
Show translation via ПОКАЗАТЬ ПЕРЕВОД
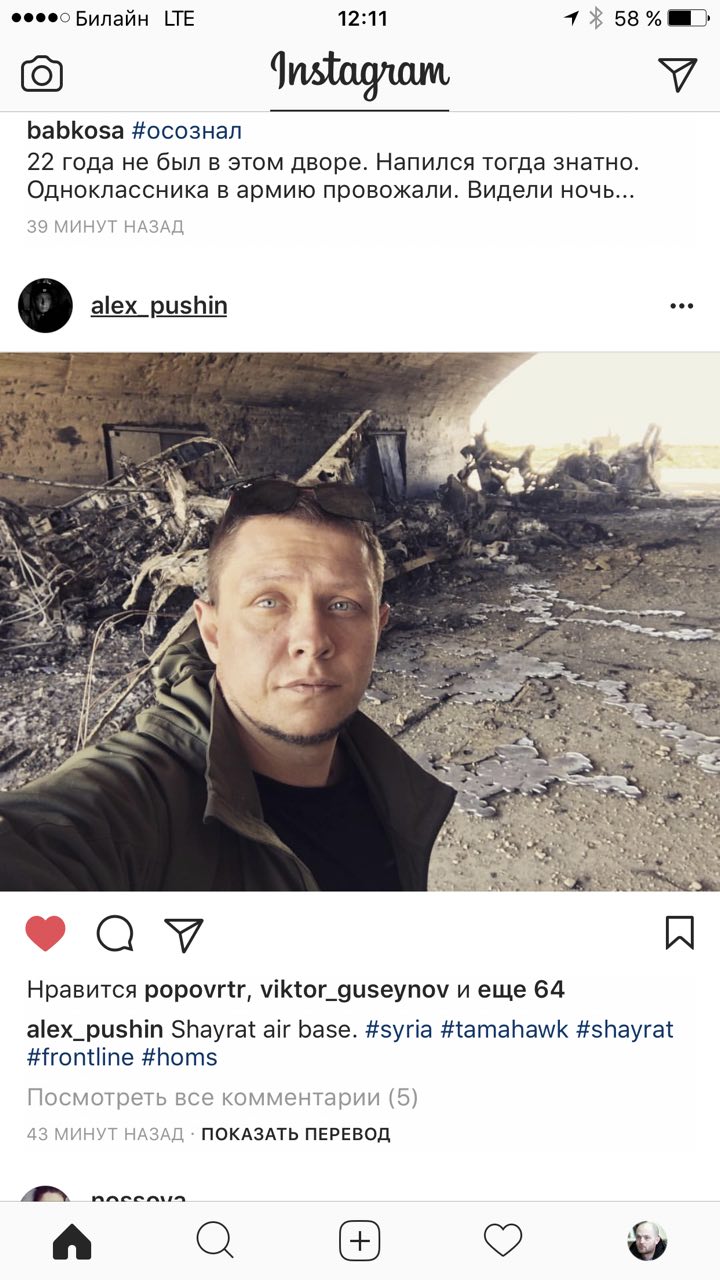(x=296, y=1134)
